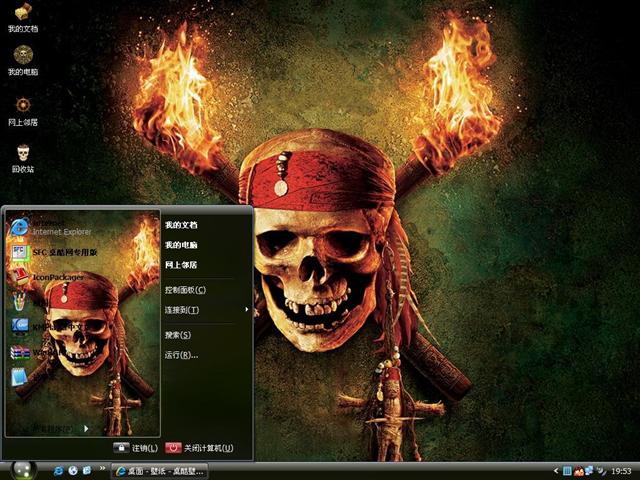Viewport: 640px width, 480px height.
Task: Click red power icon for shutdown
Action: tap(173, 448)
